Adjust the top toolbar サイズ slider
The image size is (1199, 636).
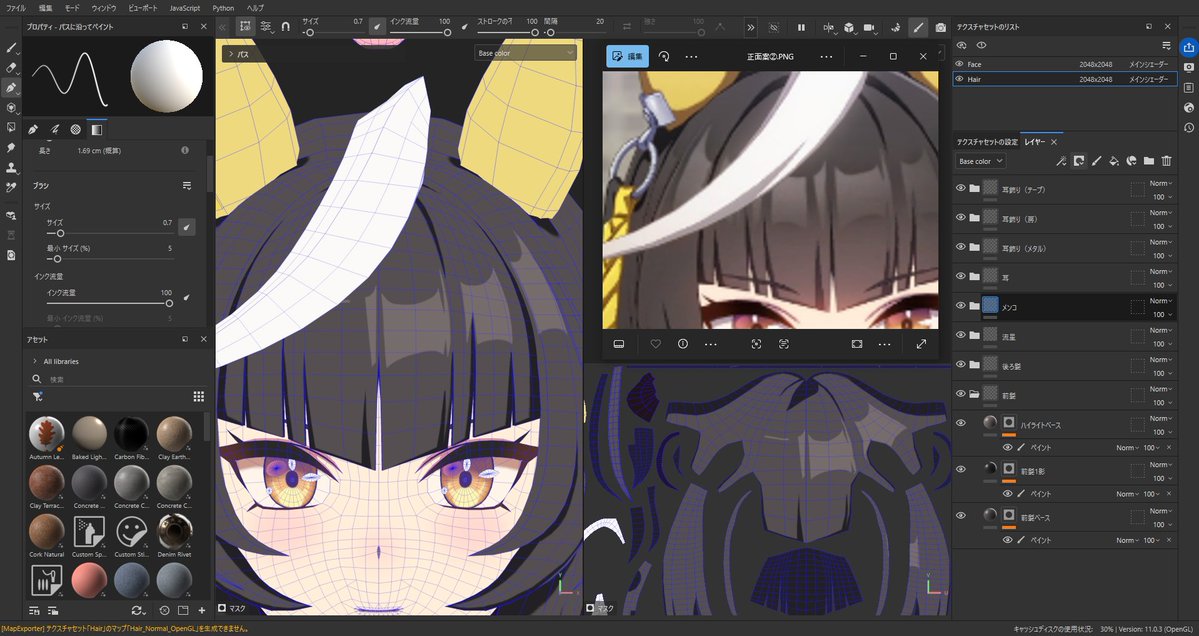coord(334,33)
